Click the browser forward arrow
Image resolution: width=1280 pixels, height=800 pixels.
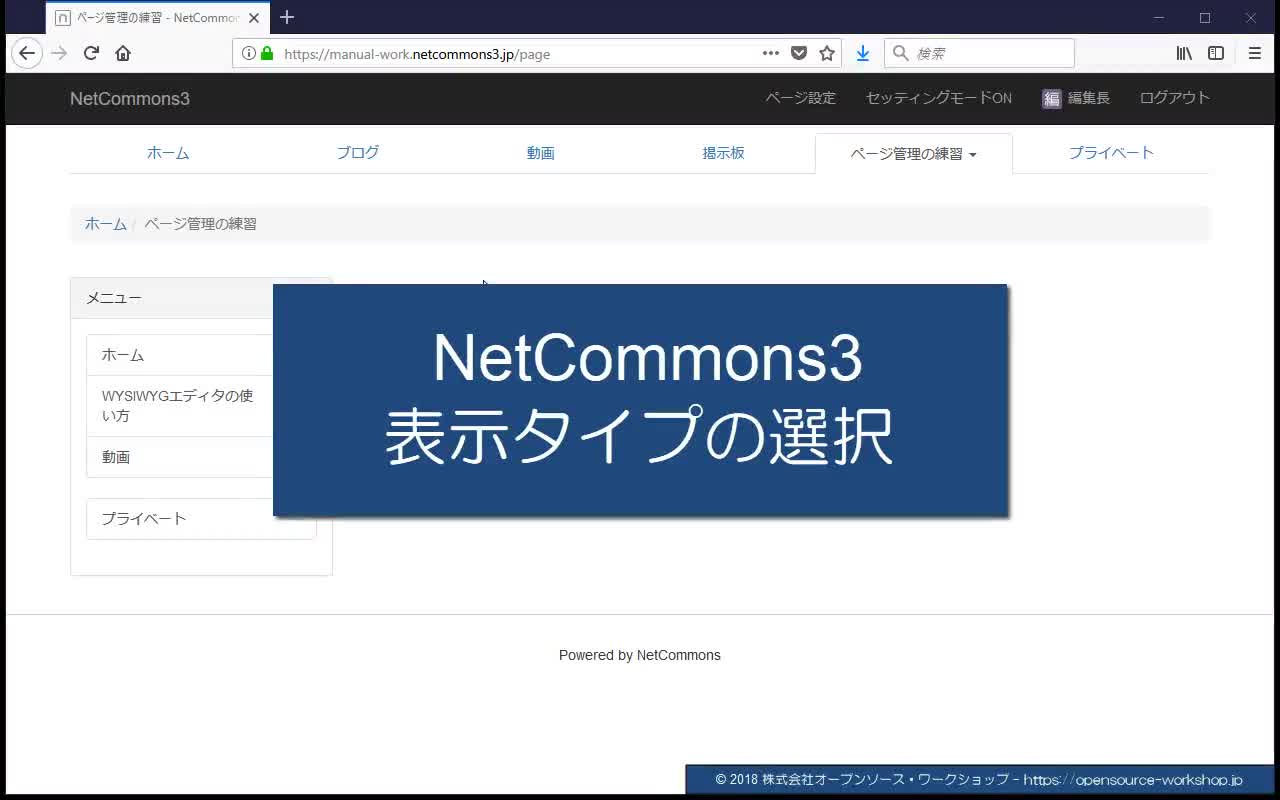click(59, 53)
